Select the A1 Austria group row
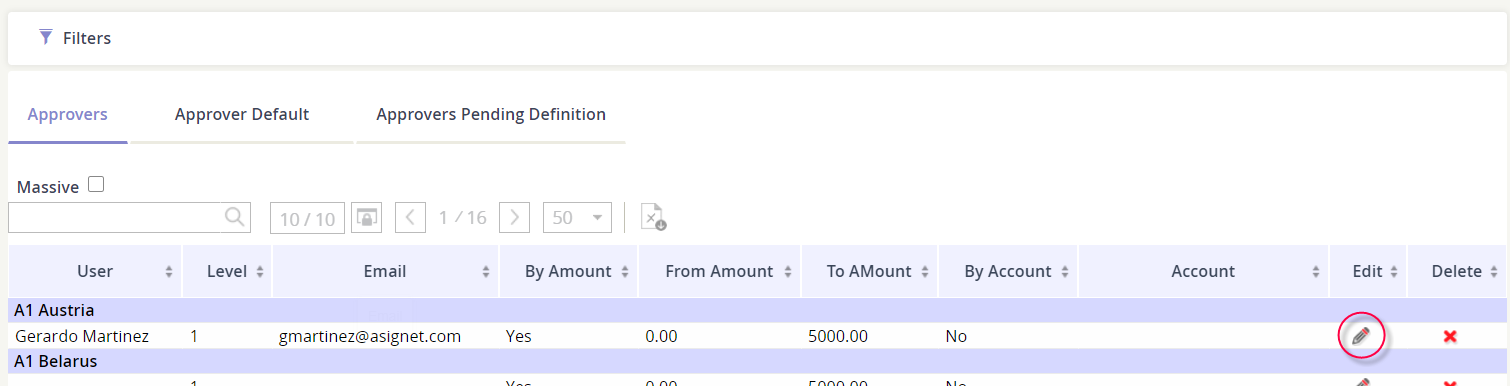The height and width of the screenshot is (386, 1510). click(757, 310)
